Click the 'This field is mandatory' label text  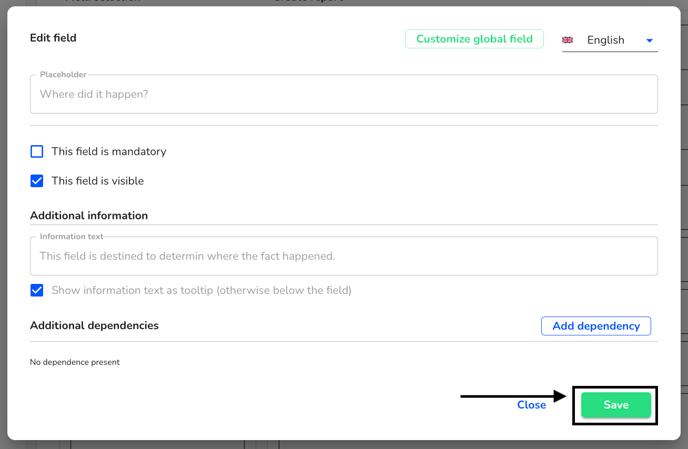click(x=109, y=151)
